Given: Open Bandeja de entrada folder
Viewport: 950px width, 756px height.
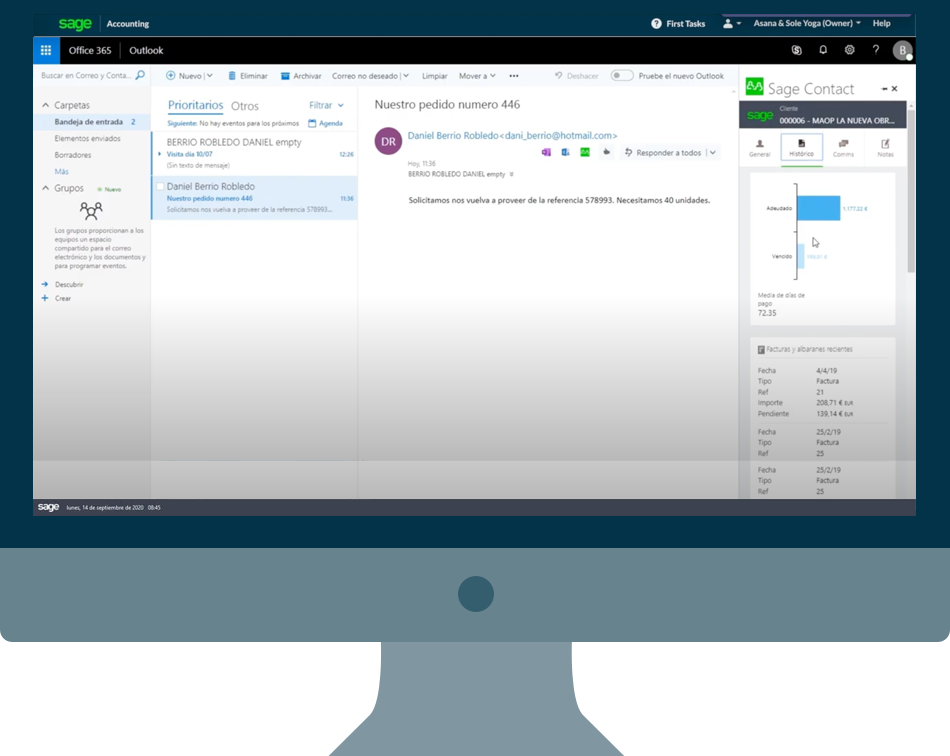Looking at the screenshot, I should point(92,122).
